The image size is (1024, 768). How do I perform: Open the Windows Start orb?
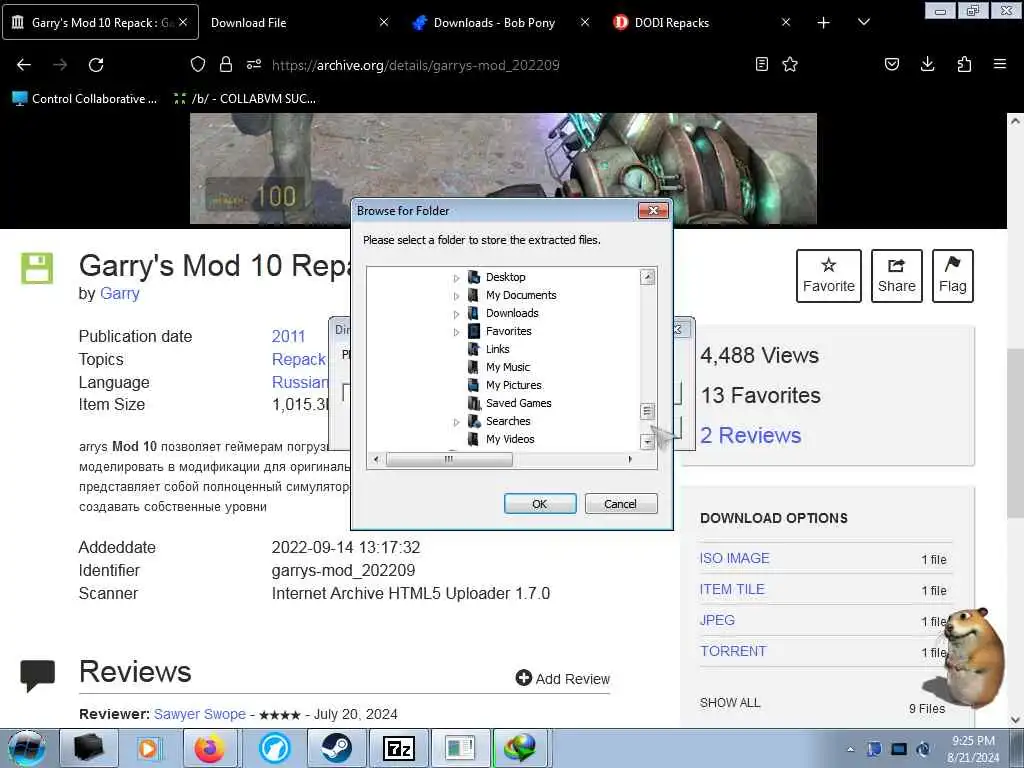pos(27,748)
